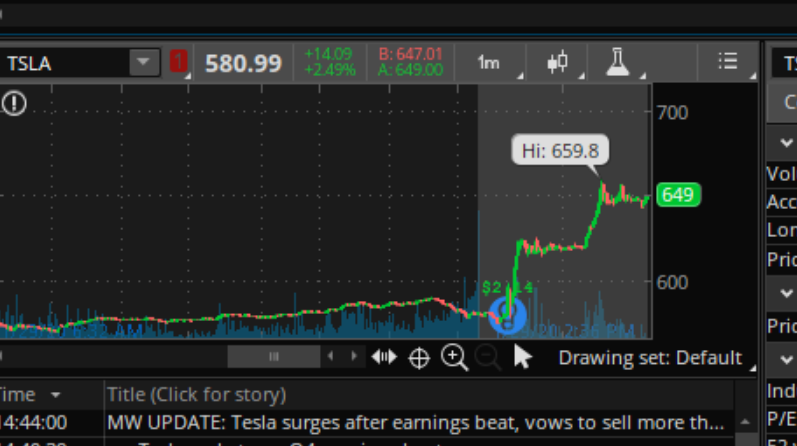This screenshot has height=446, width=797.
Task: Click the TSLA symbol input field
Action: point(64,63)
